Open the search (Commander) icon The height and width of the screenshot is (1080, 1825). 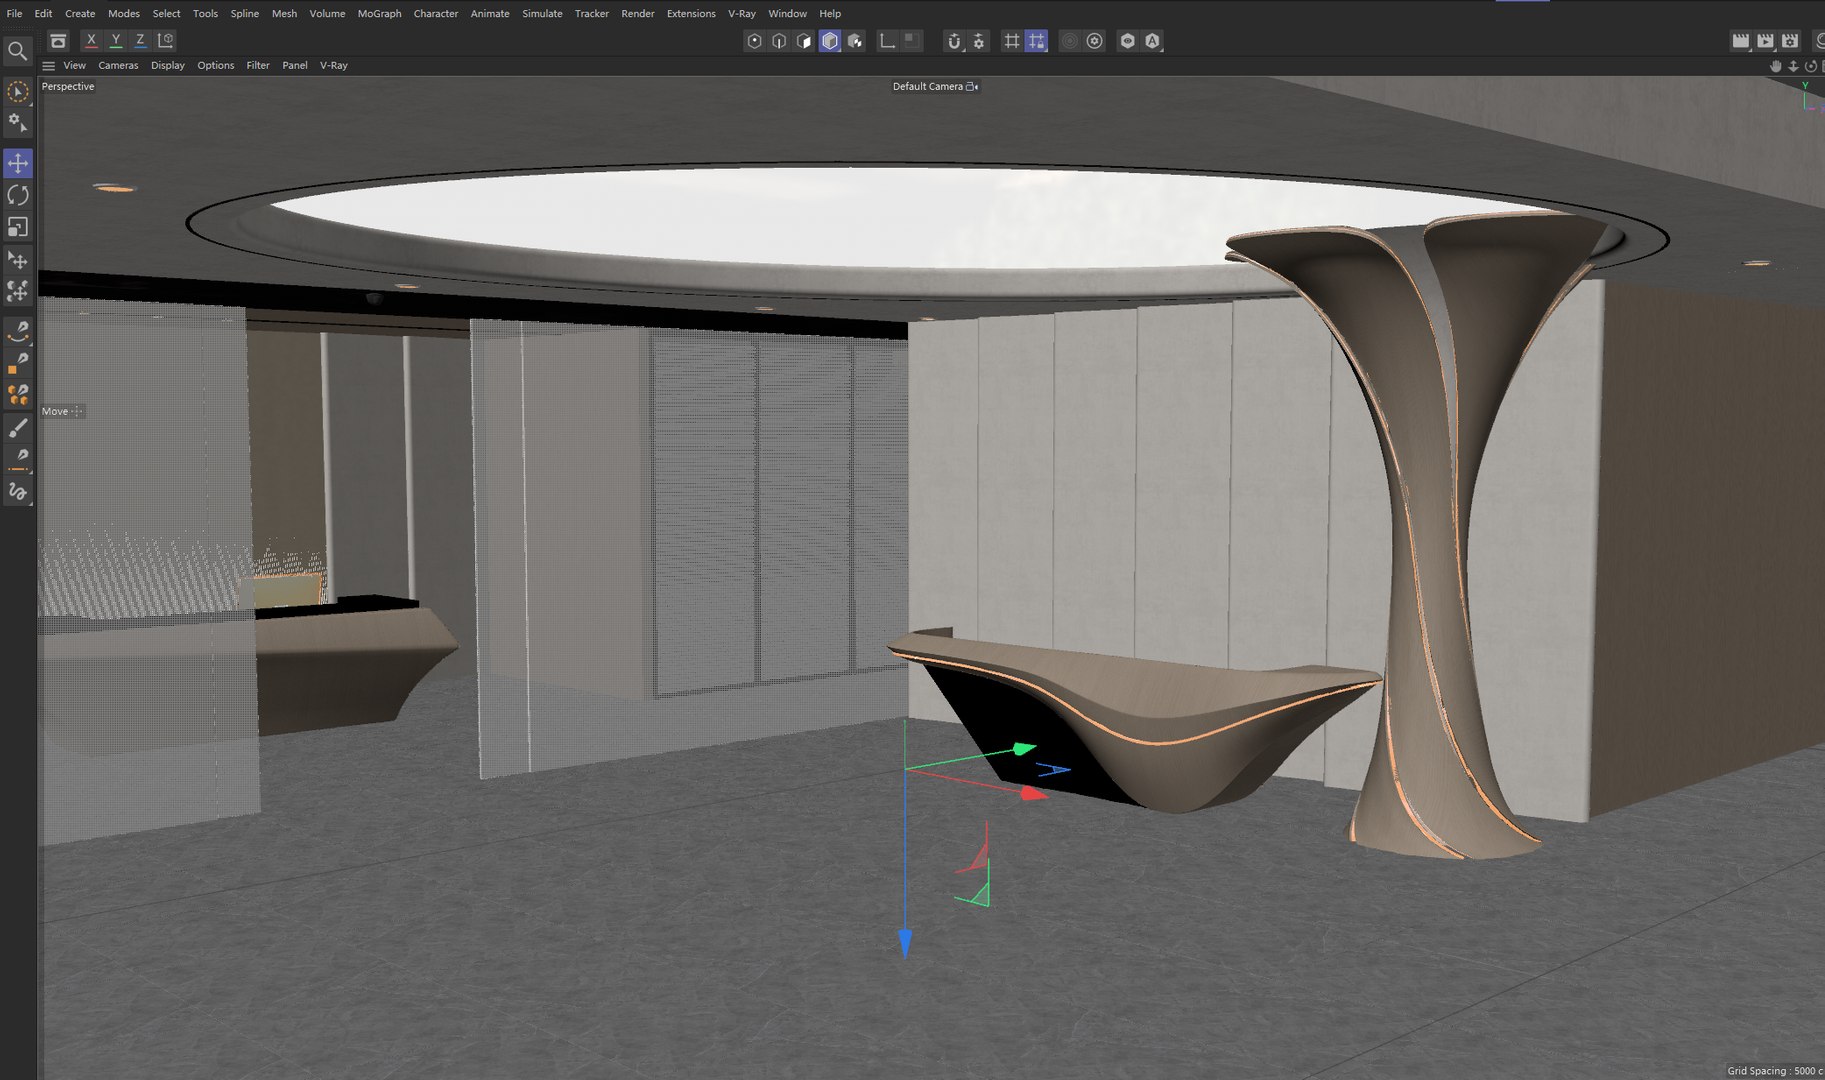point(17,51)
